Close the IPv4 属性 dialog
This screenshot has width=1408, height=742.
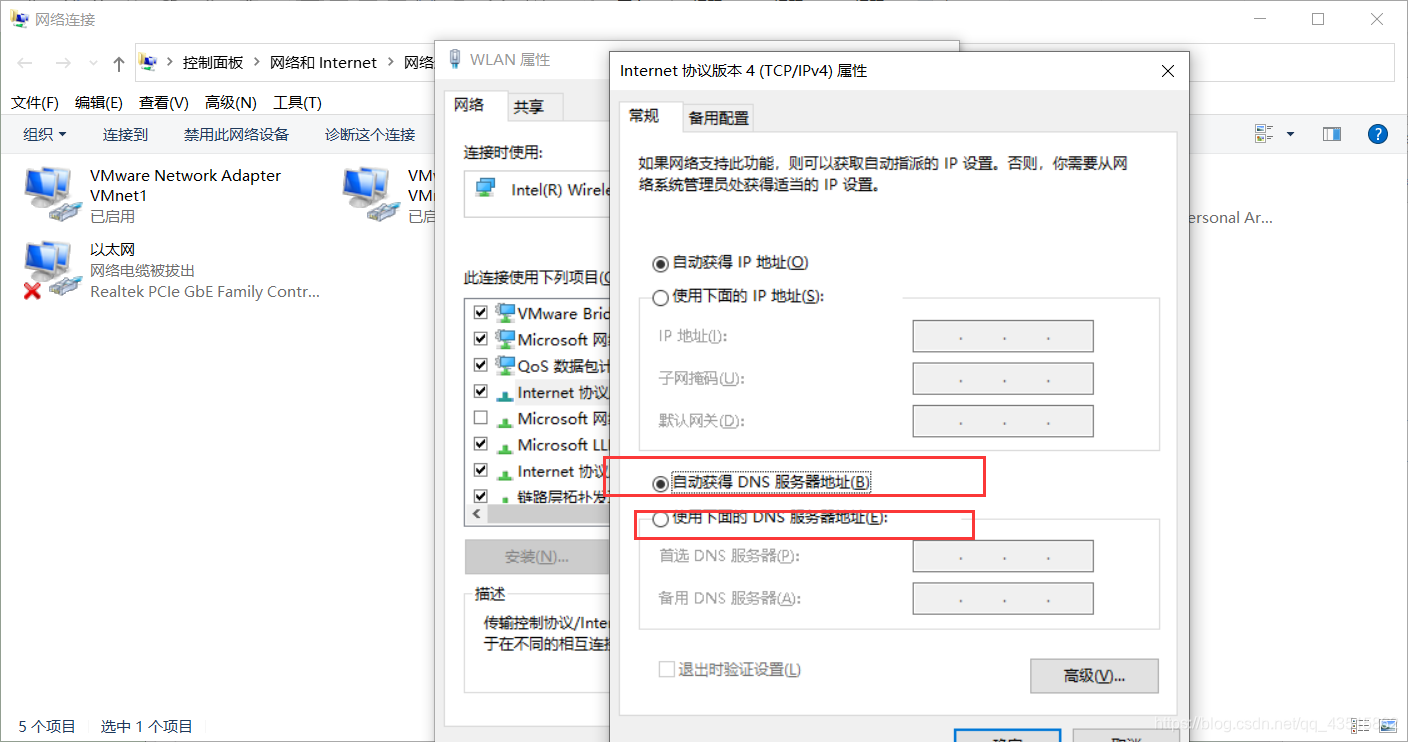[x=1167, y=71]
